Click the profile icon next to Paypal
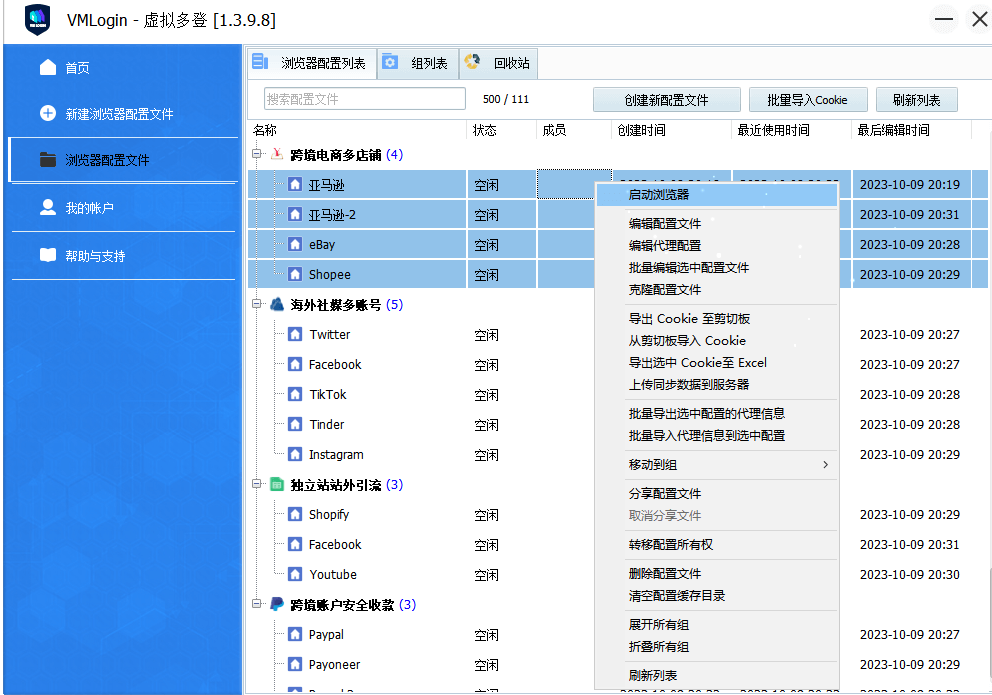The width and height of the screenshot is (992, 695). pos(295,634)
